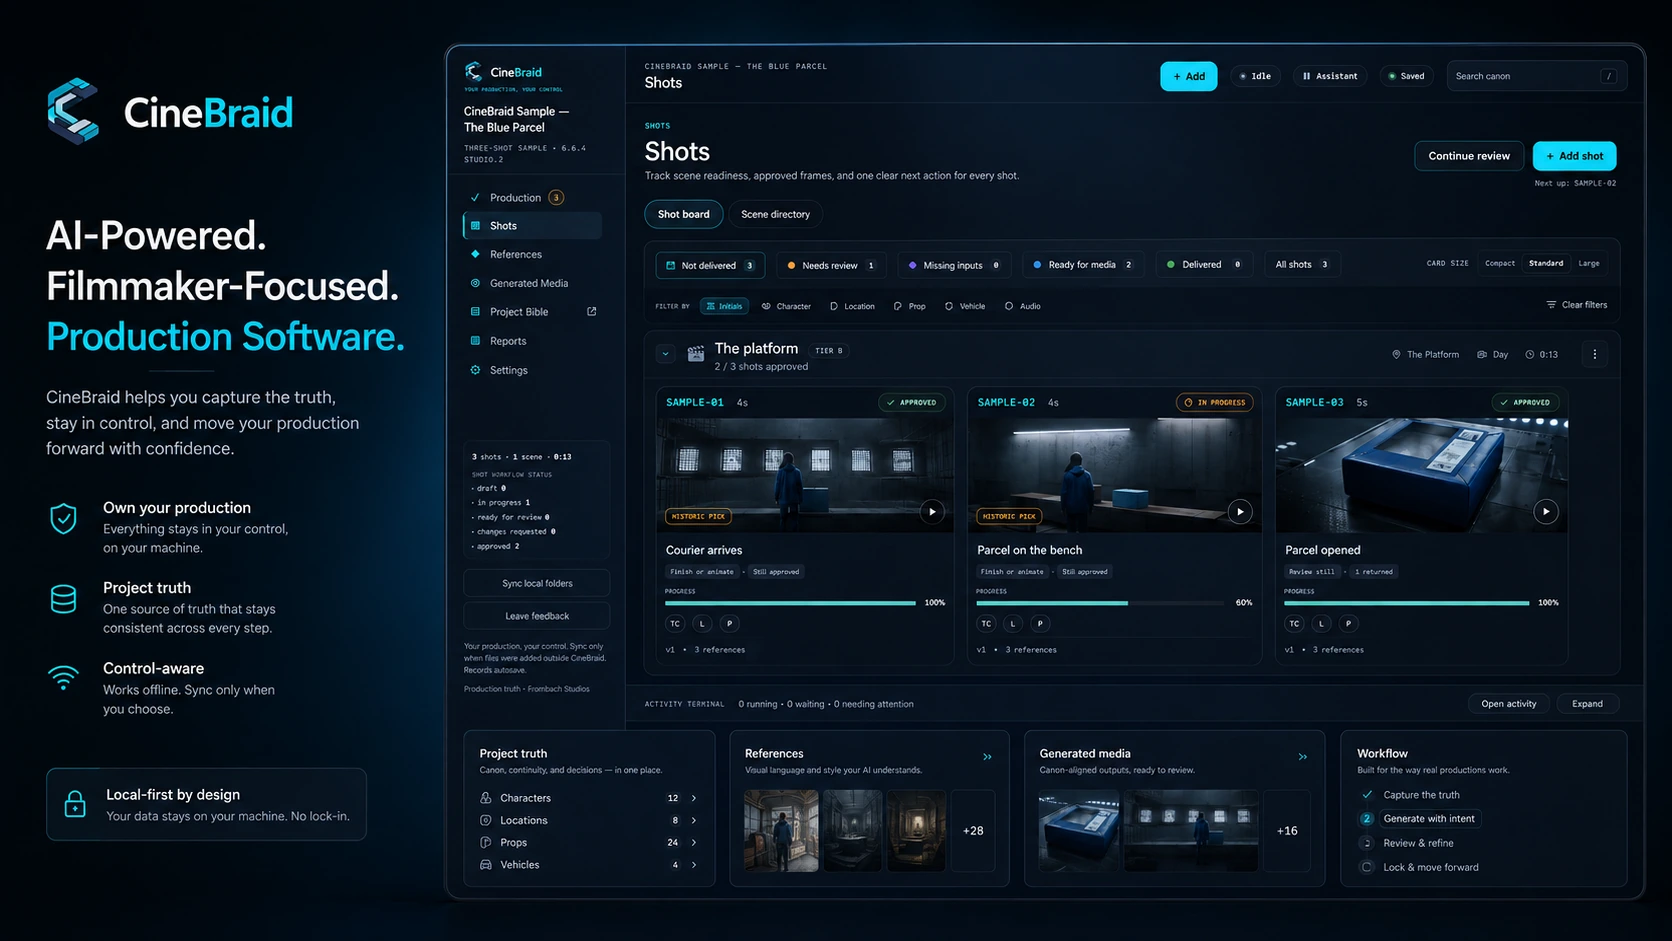1672x941 pixels.
Task: Click the P chip on Parcel opened card
Action: click(1348, 624)
